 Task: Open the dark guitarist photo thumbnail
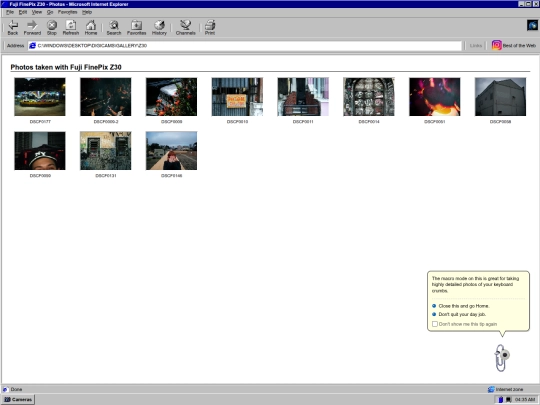(x=105, y=97)
